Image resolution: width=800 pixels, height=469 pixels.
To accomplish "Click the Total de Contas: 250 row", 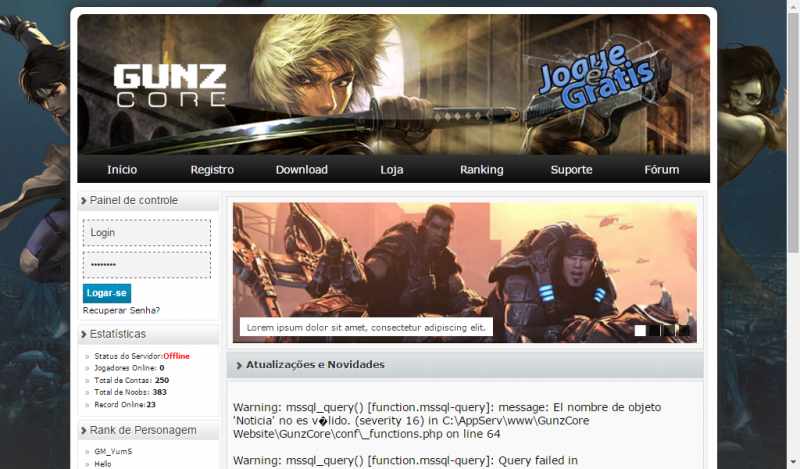I will pos(132,380).
